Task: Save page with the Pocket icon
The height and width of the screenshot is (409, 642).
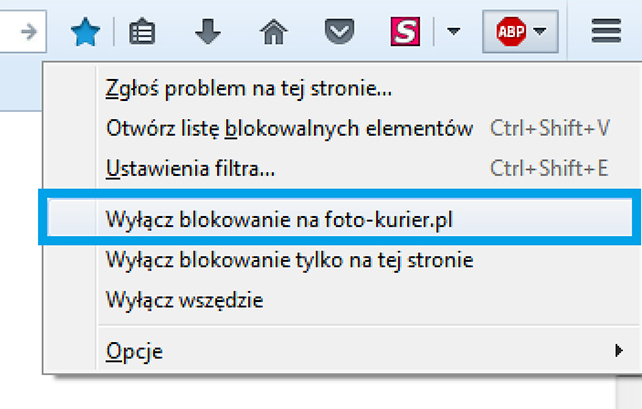Action: click(x=339, y=31)
